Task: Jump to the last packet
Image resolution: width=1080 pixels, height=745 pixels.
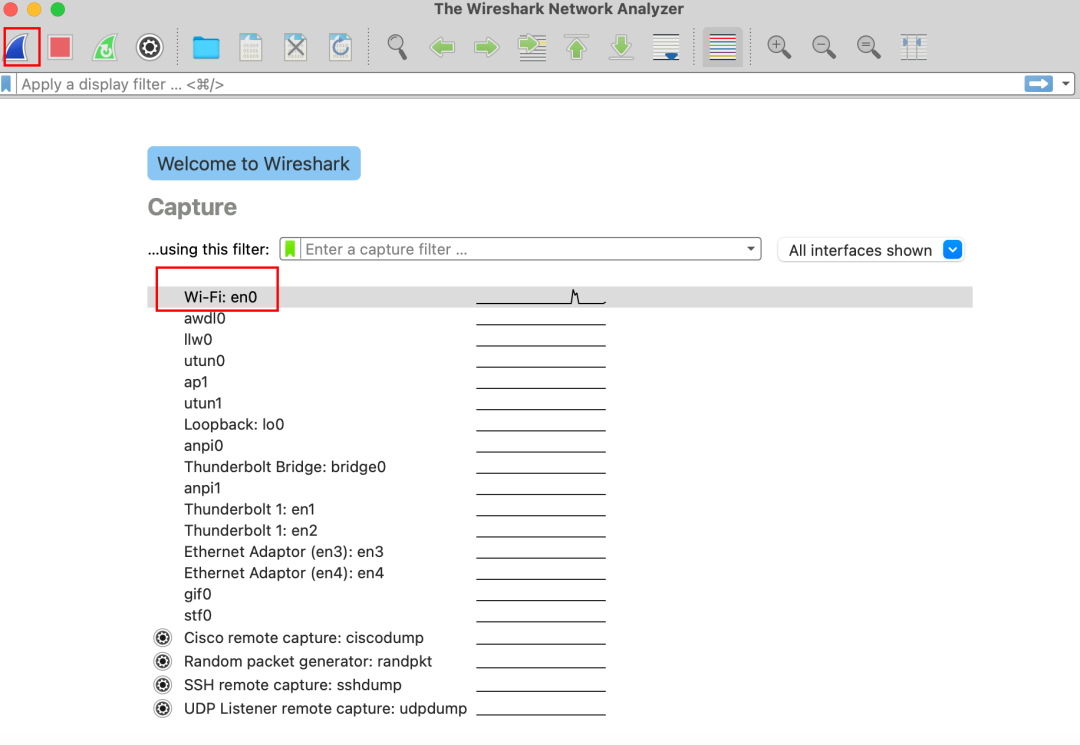Action: 621,48
